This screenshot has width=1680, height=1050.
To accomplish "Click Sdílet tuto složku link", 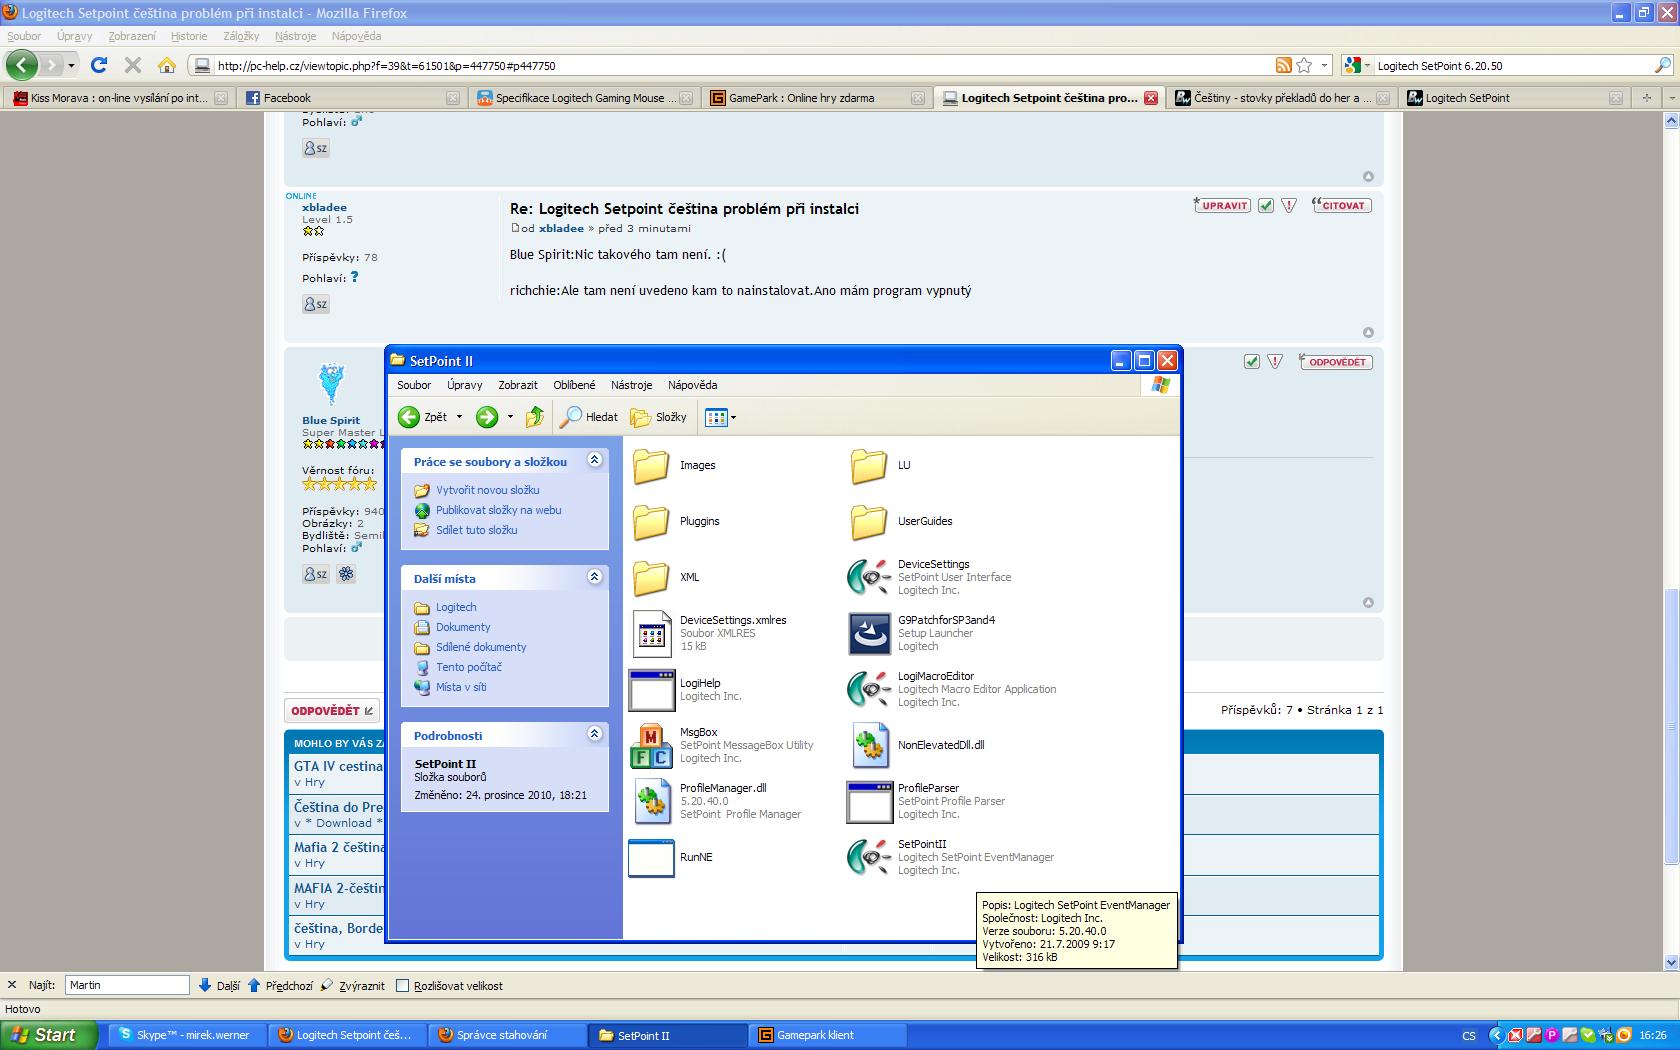I will coord(476,530).
